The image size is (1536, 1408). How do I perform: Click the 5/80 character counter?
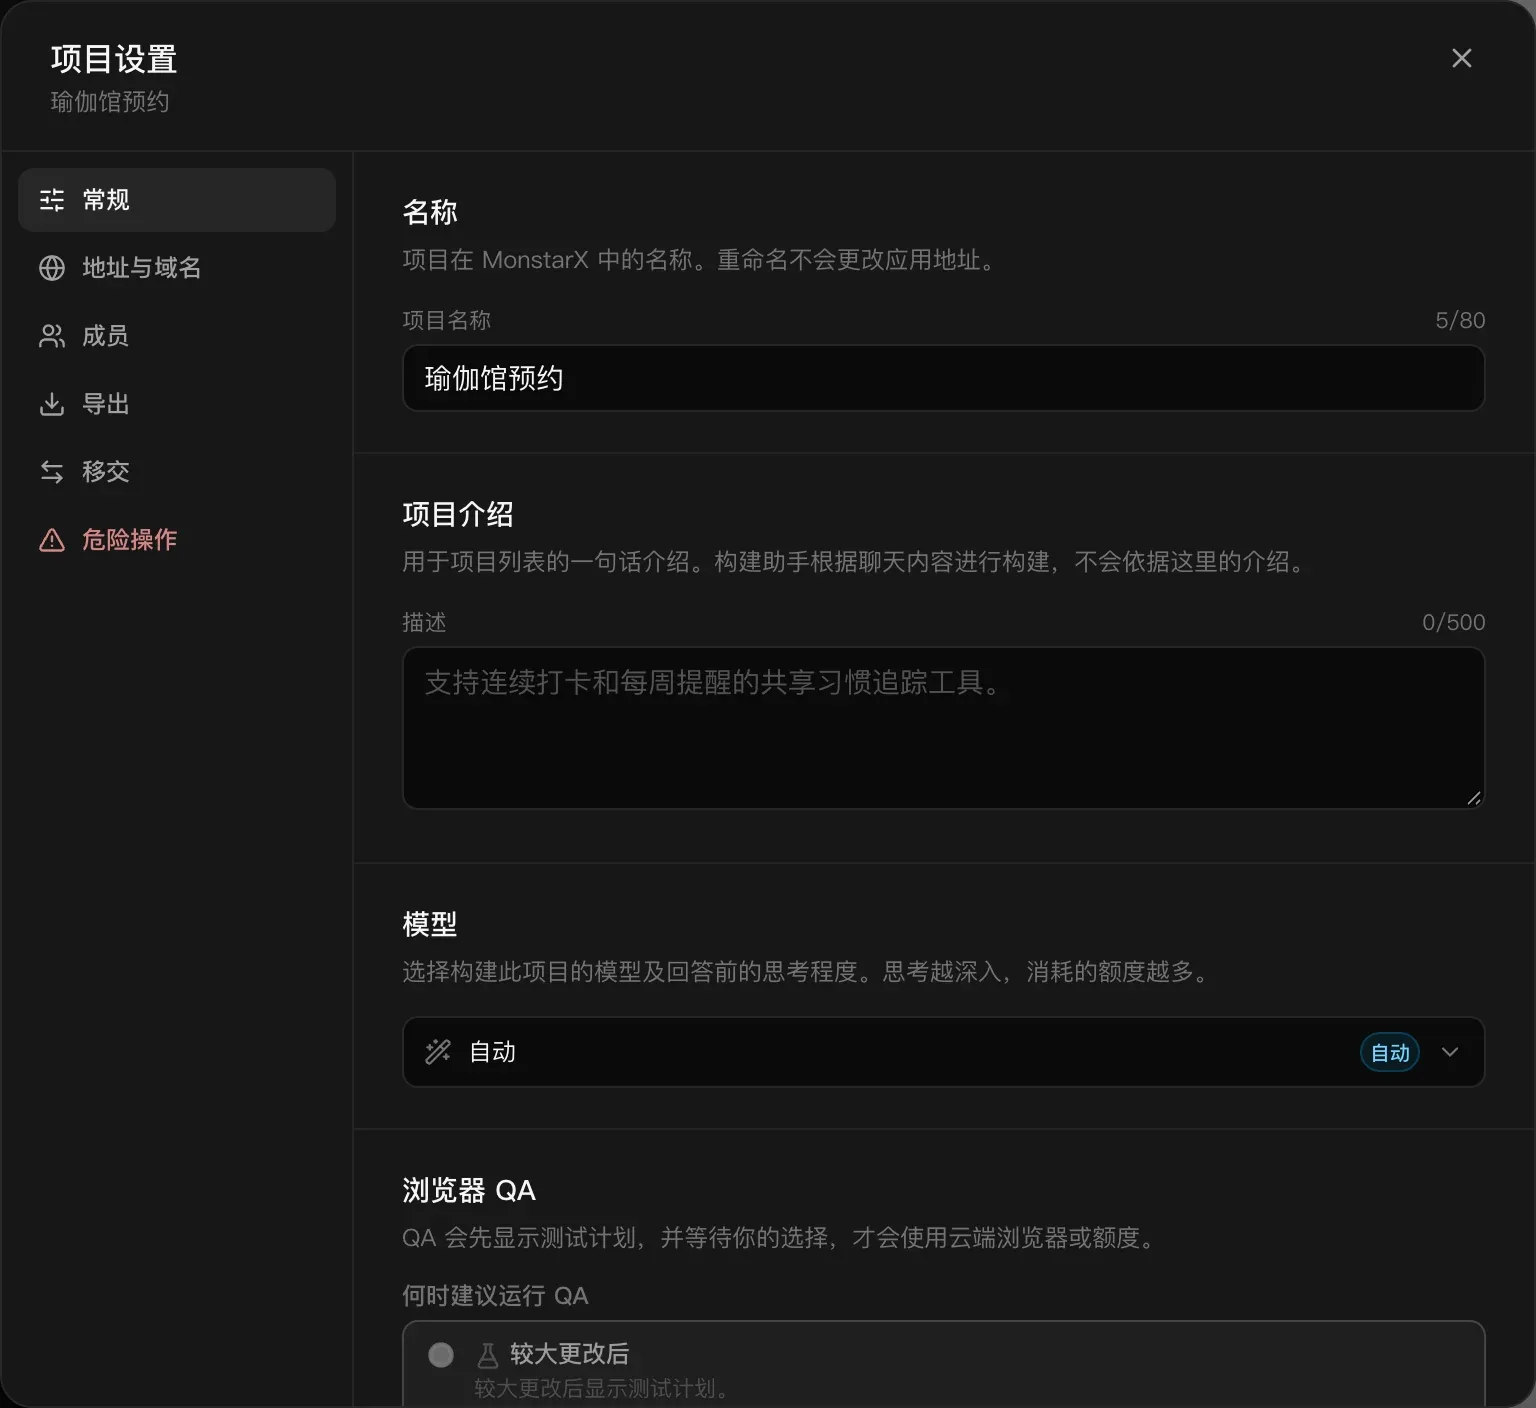pos(1460,320)
